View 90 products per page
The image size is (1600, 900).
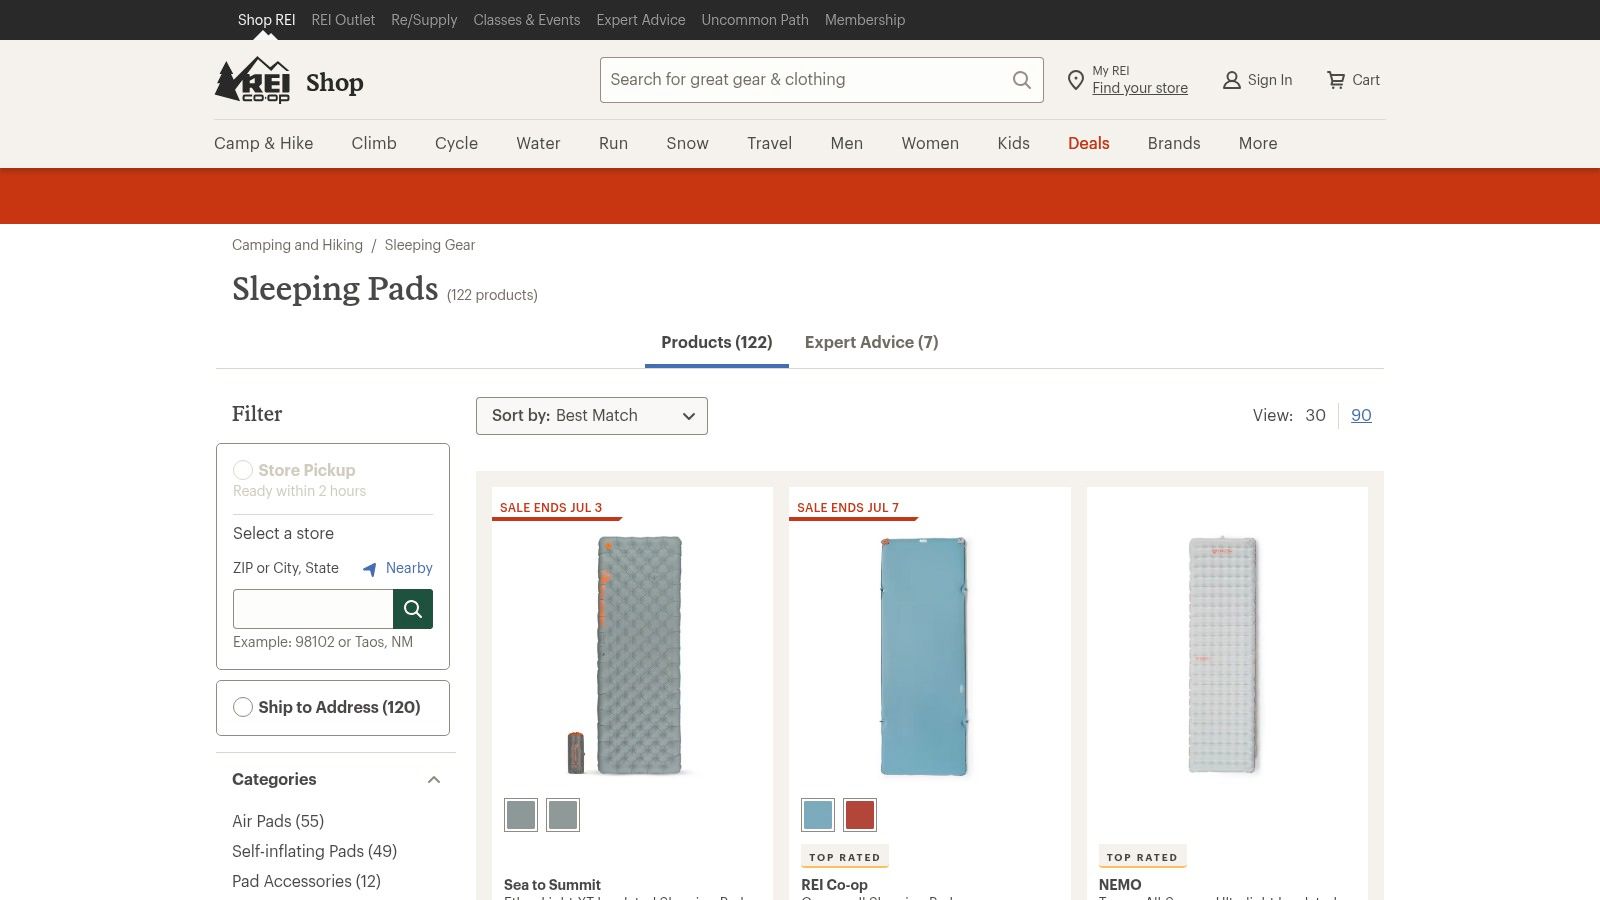point(1361,415)
